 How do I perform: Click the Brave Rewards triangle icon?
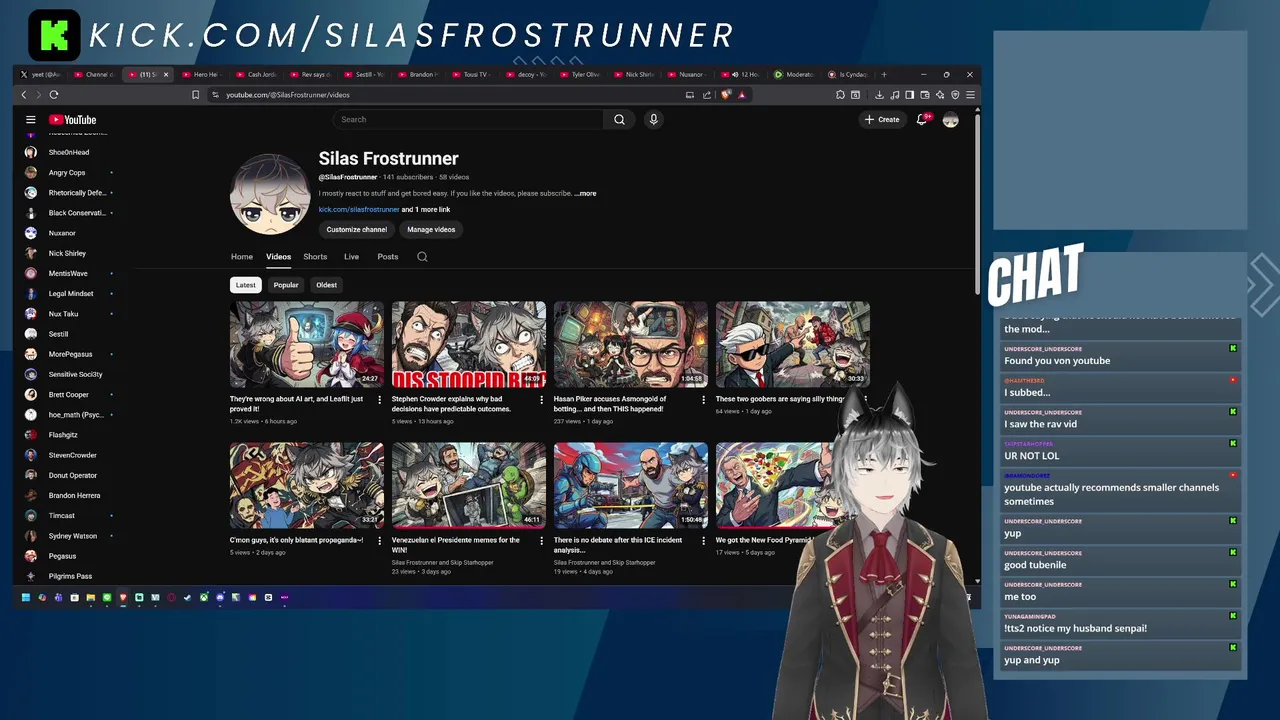tap(742, 95)
